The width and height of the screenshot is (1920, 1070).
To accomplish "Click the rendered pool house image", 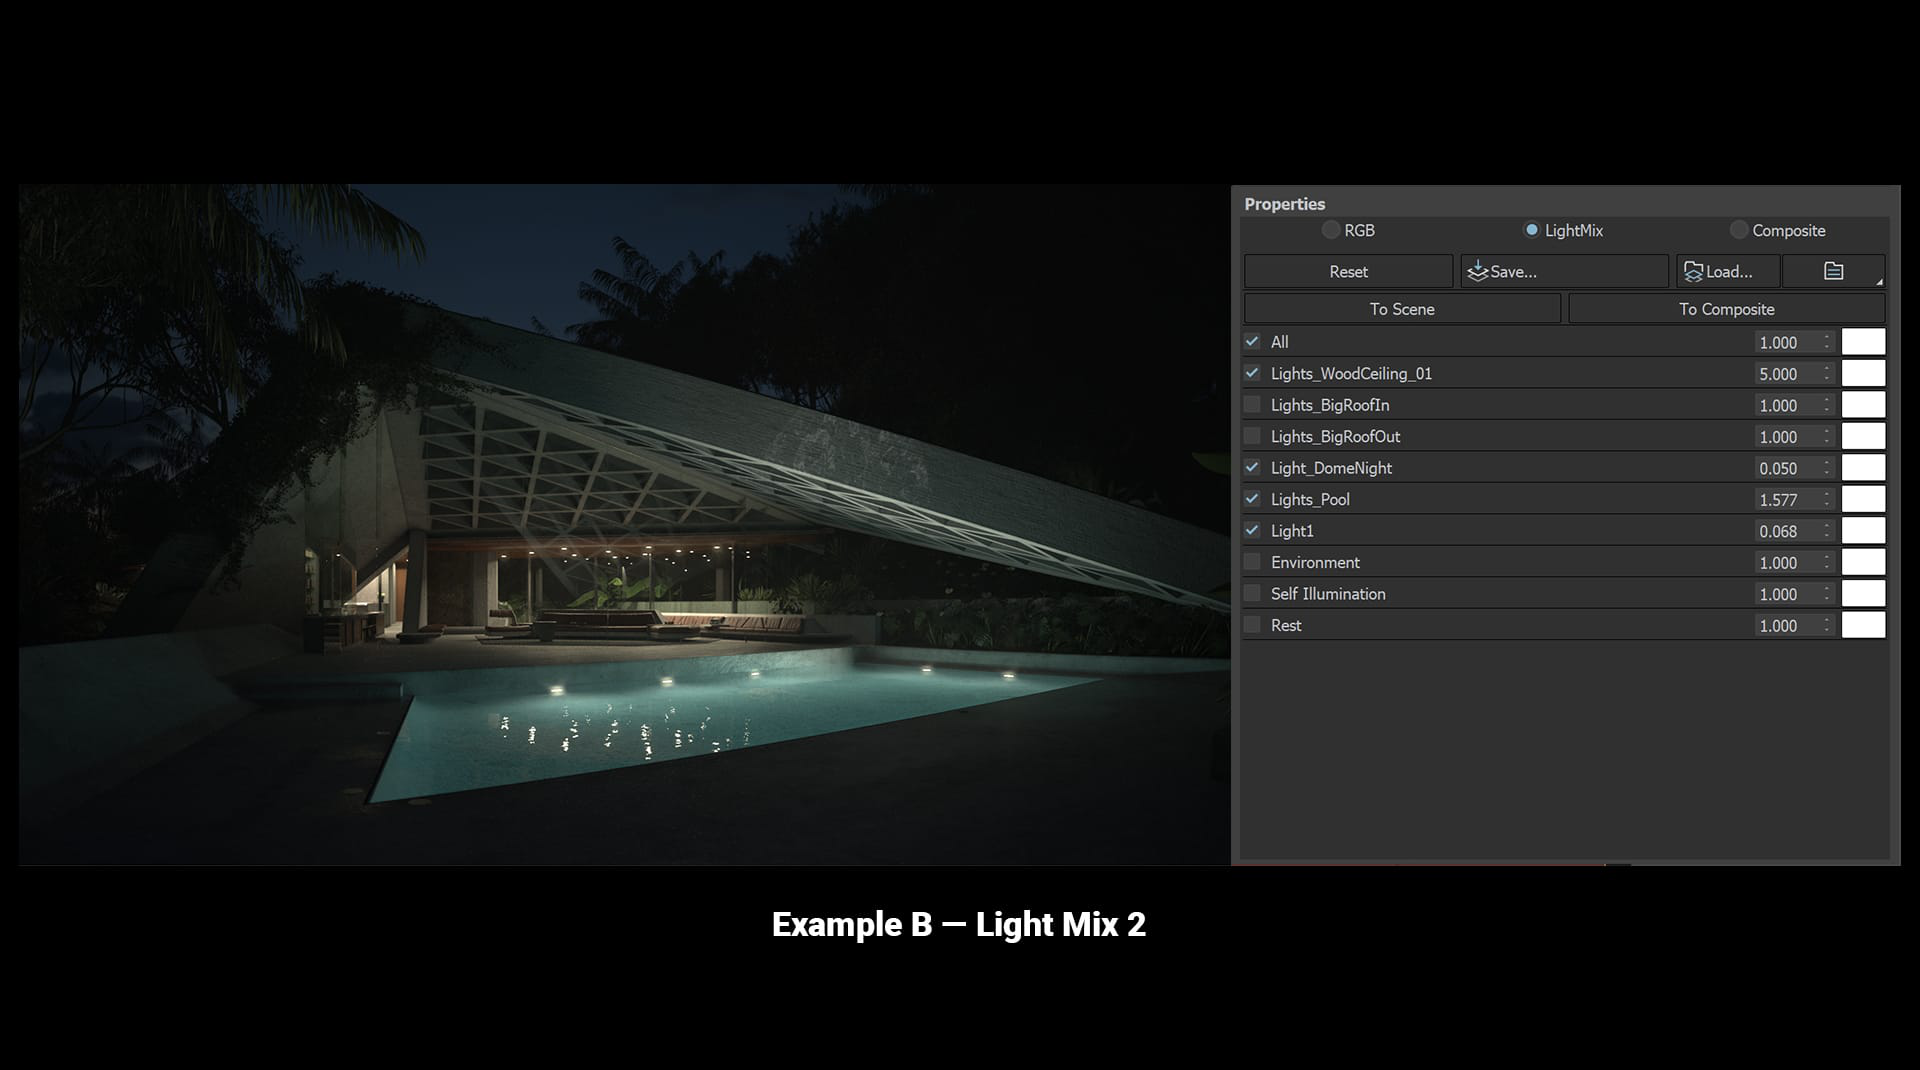I will pos(624,524).
